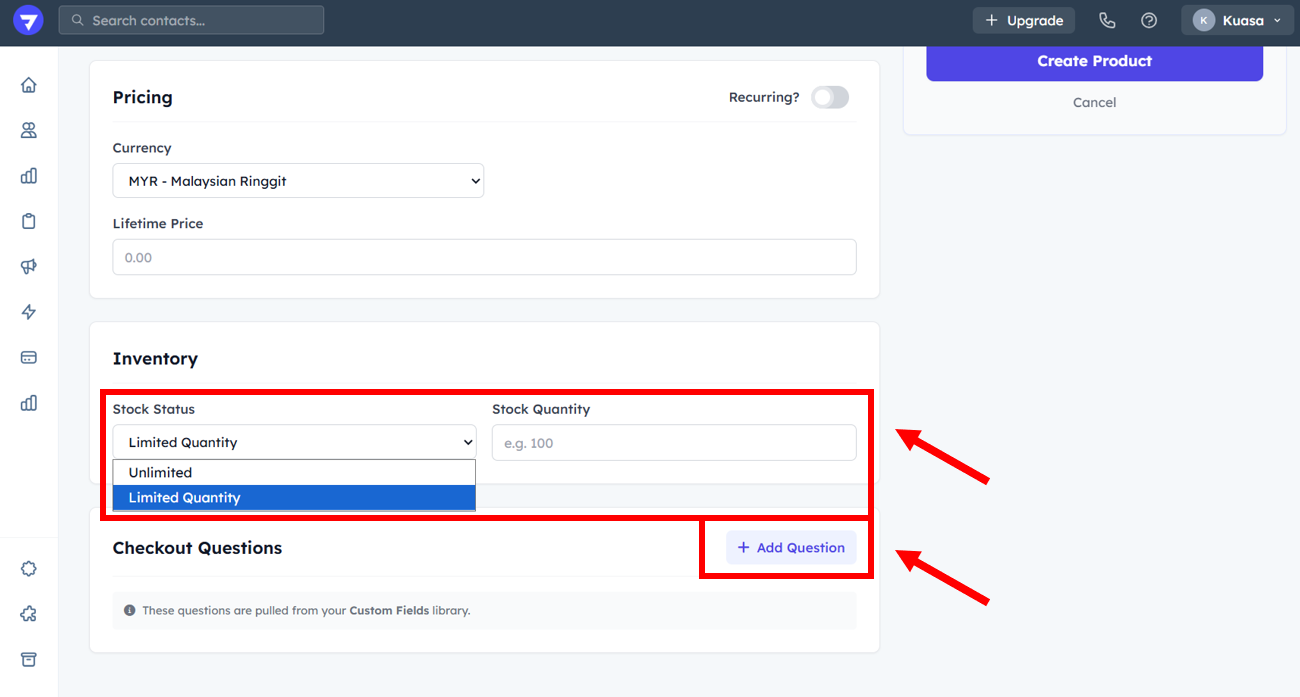Click the home icon in the sidebar

[x=29, y=85]
